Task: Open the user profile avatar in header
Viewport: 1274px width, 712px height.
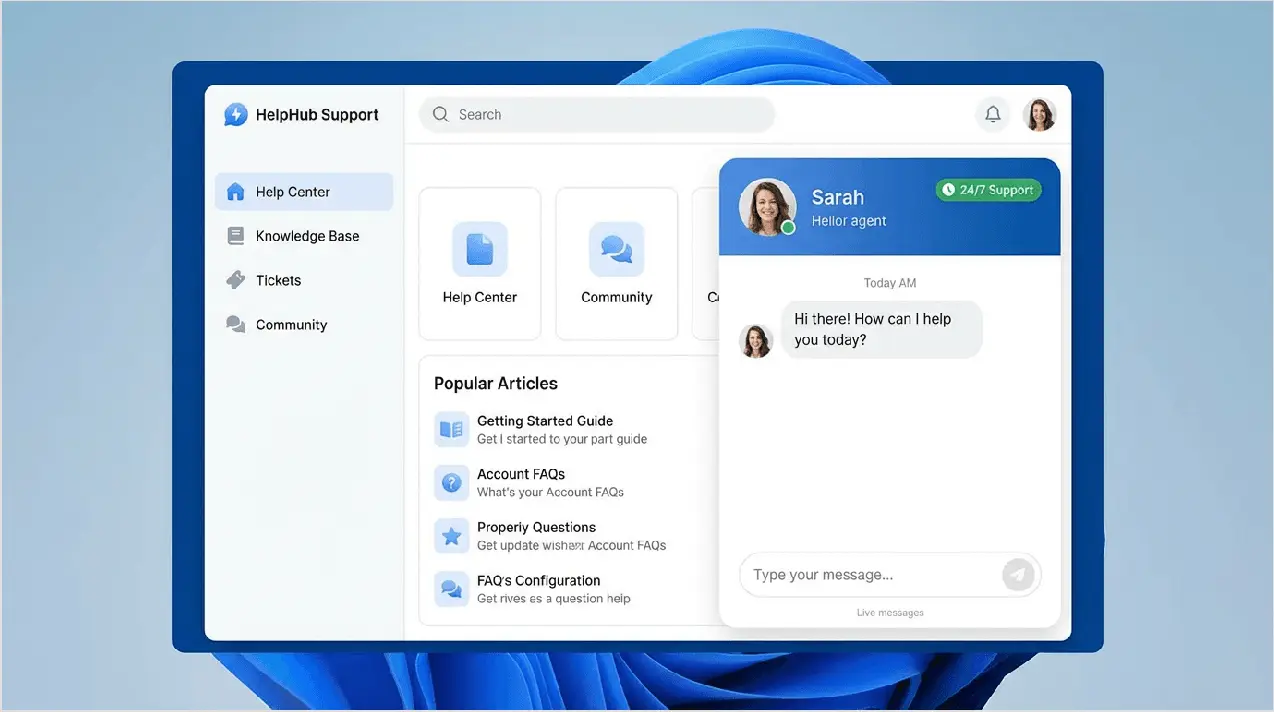Action: tap(1040, 115)
